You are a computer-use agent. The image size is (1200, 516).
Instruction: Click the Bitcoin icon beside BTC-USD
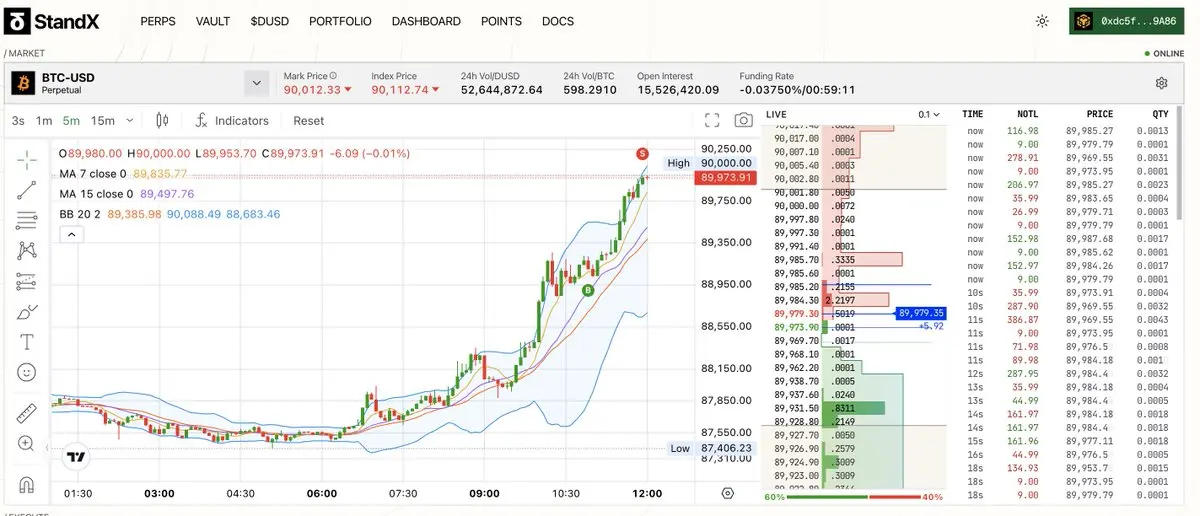[x=23, y=83]
